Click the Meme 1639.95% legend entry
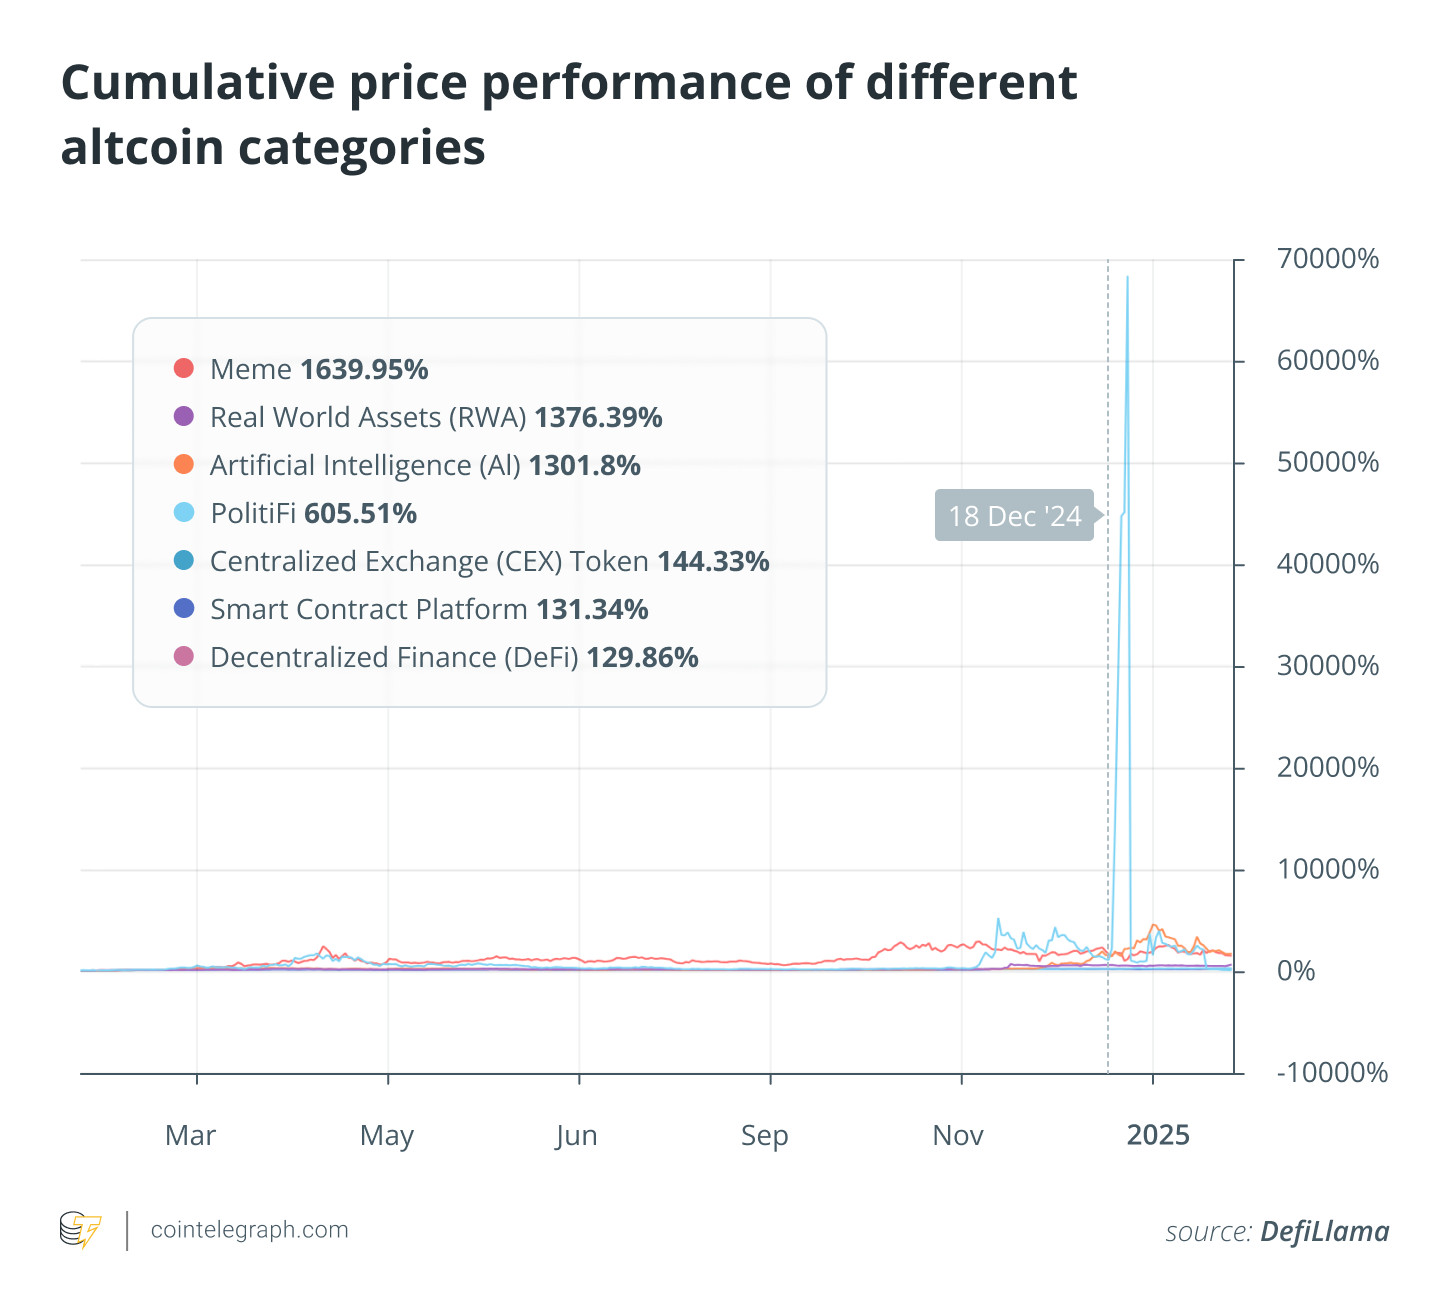The image size is (1450, 1311). 319,369
